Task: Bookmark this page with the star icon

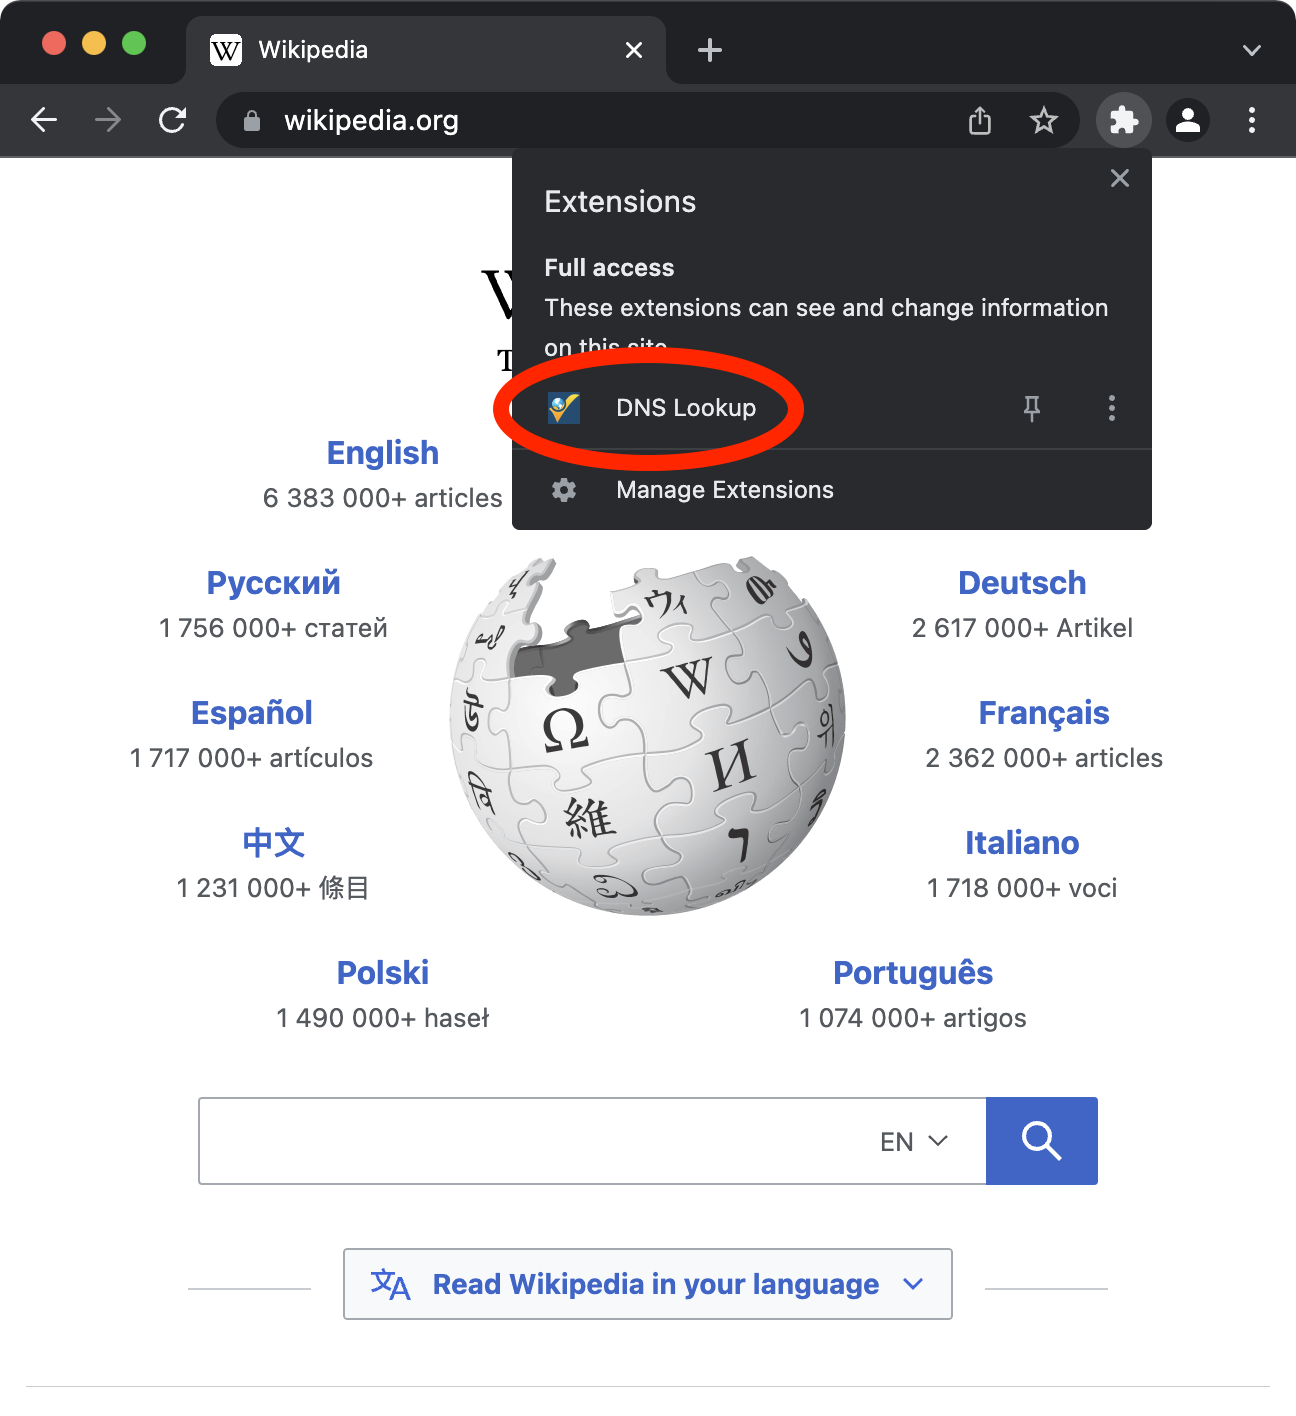Action: tap(1043, 121)
